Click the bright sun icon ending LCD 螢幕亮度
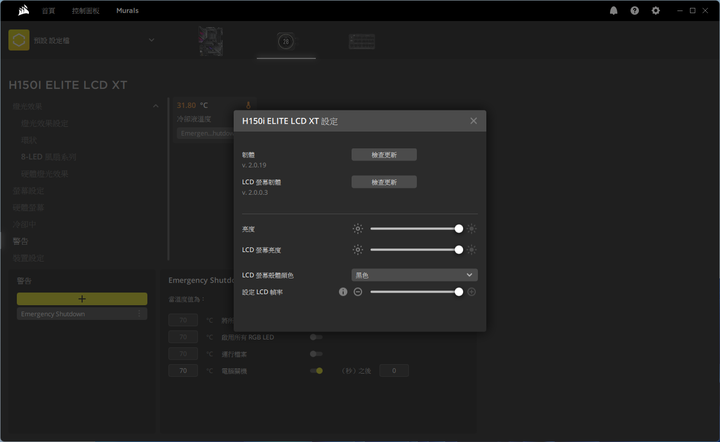Viewport: 720px width, 442px height. (x=472, y=250)
